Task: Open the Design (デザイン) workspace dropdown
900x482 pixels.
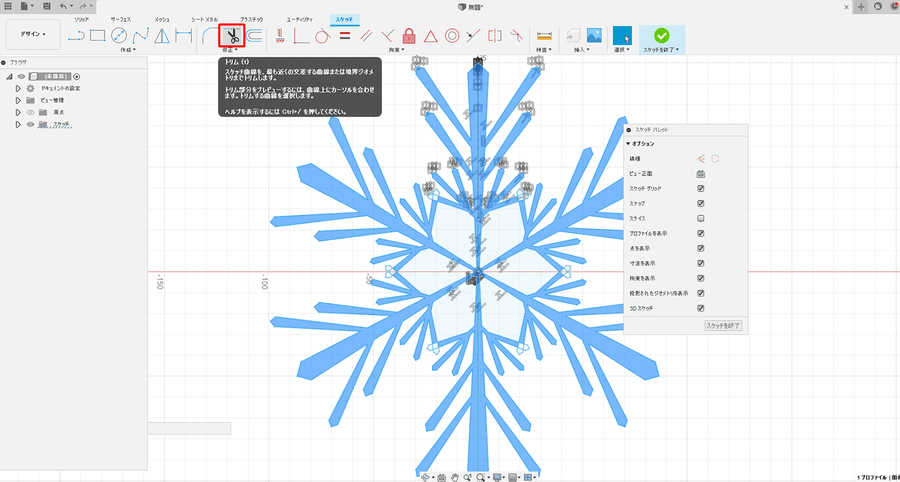Action: 33,34
